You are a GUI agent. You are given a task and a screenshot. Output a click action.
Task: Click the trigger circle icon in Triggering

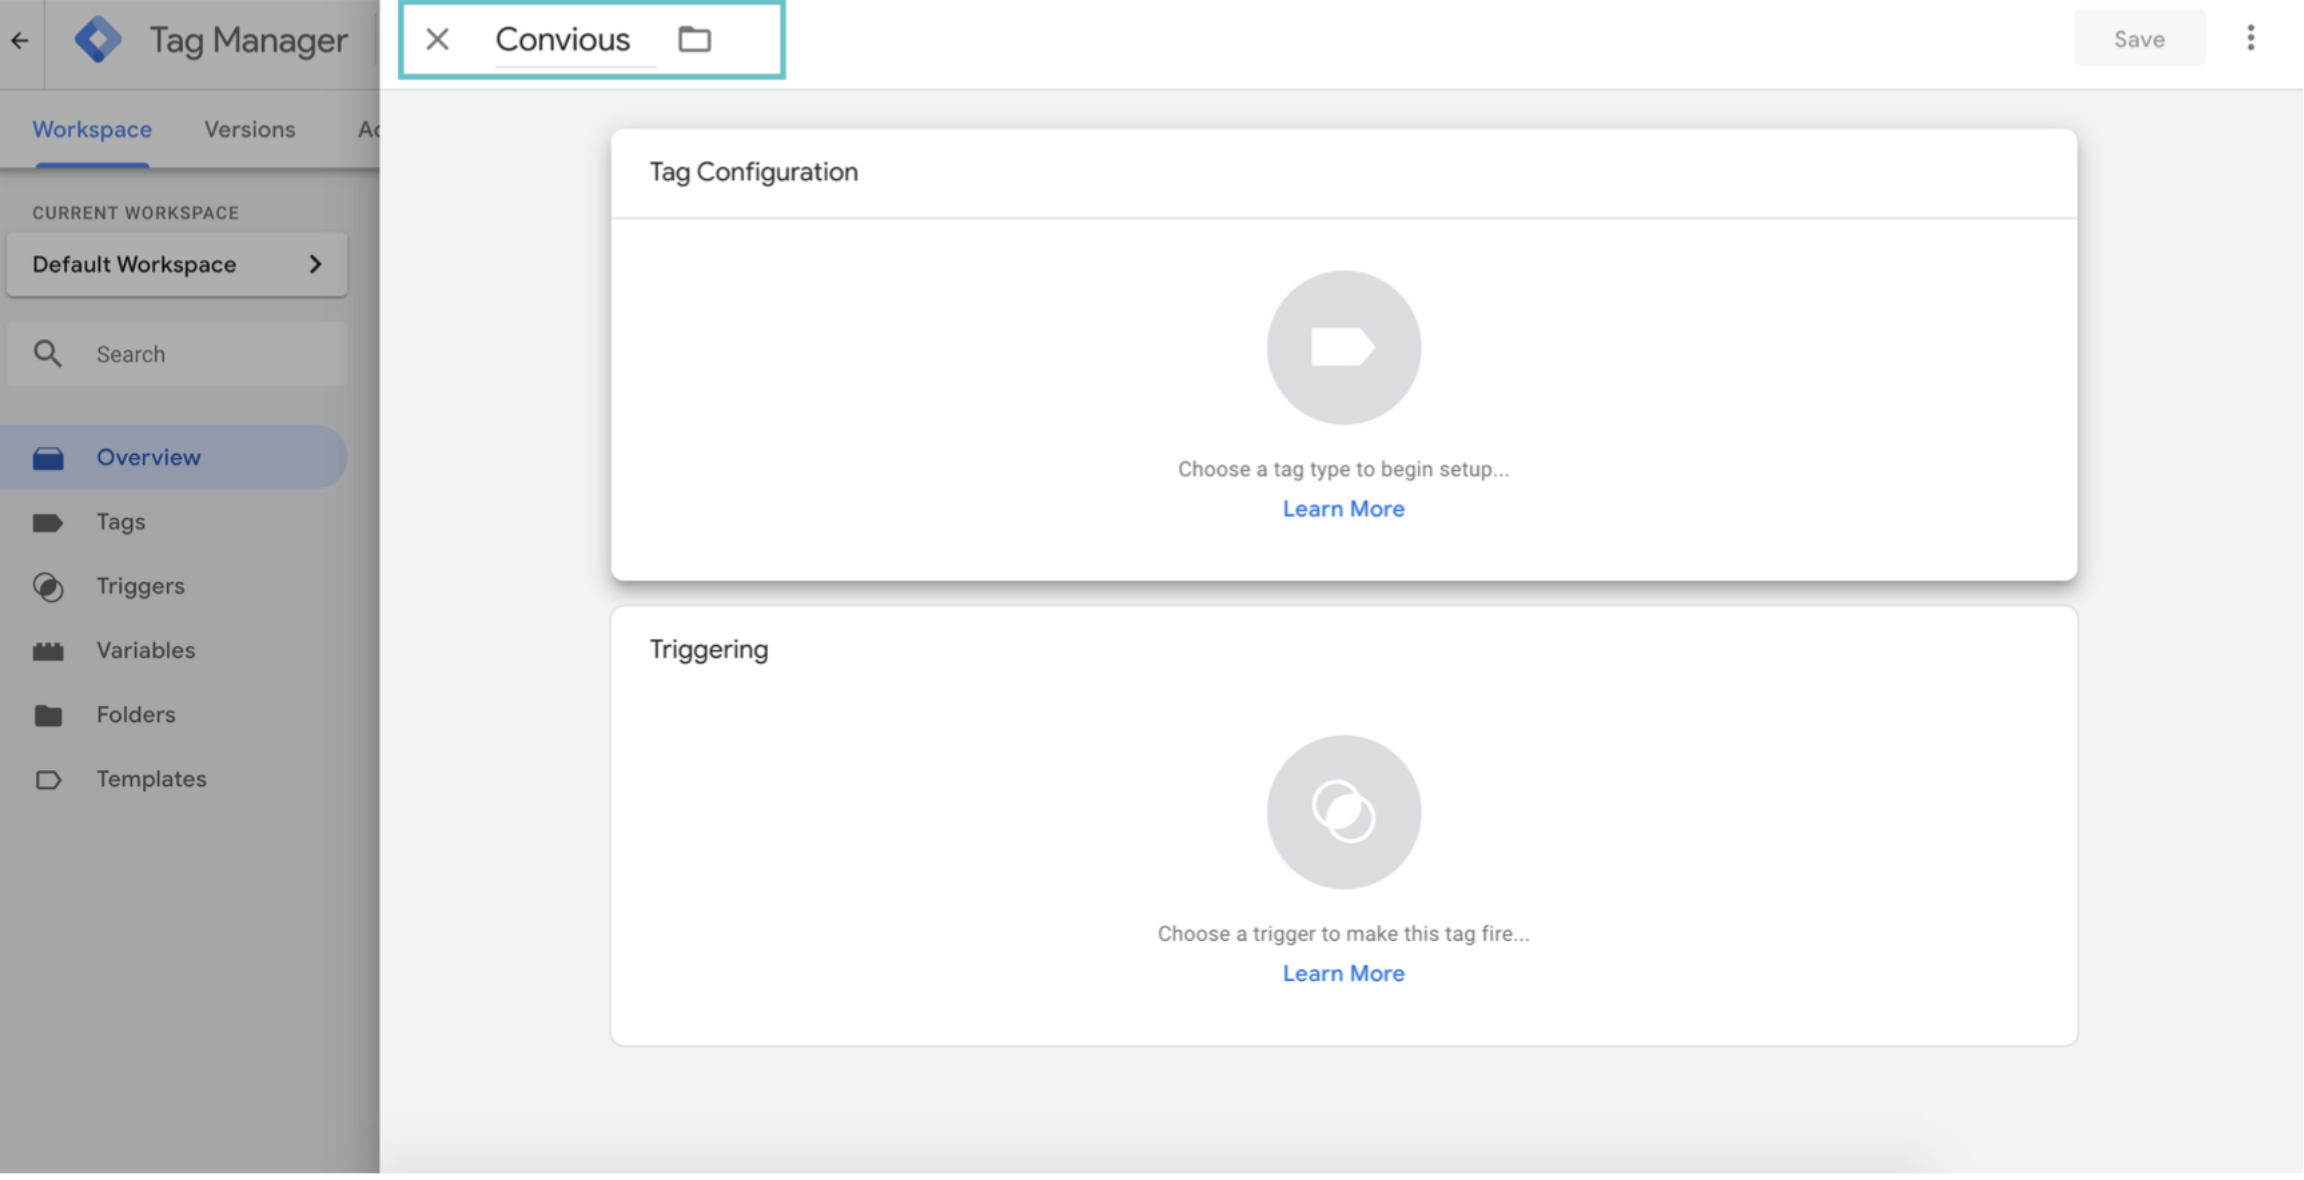point(1343,812)
